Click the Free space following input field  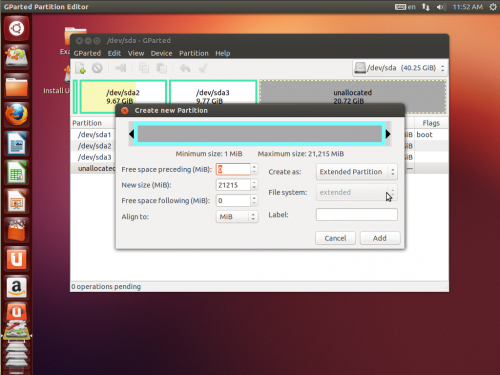[233, 200]
